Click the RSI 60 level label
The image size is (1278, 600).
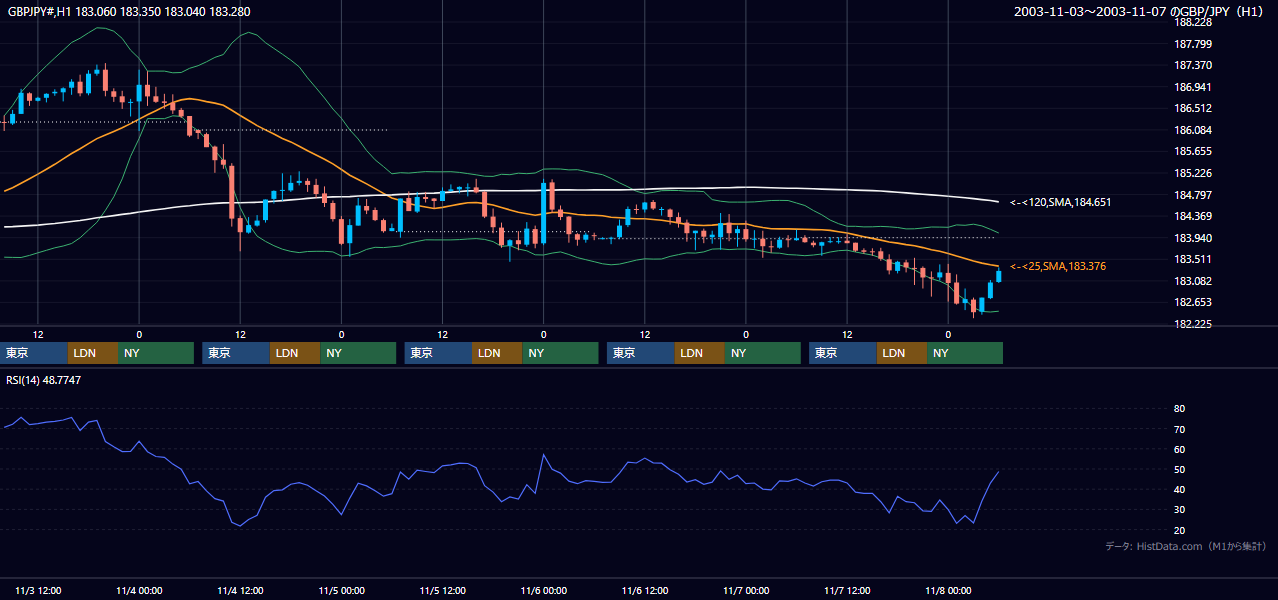tap(1179, 449)
